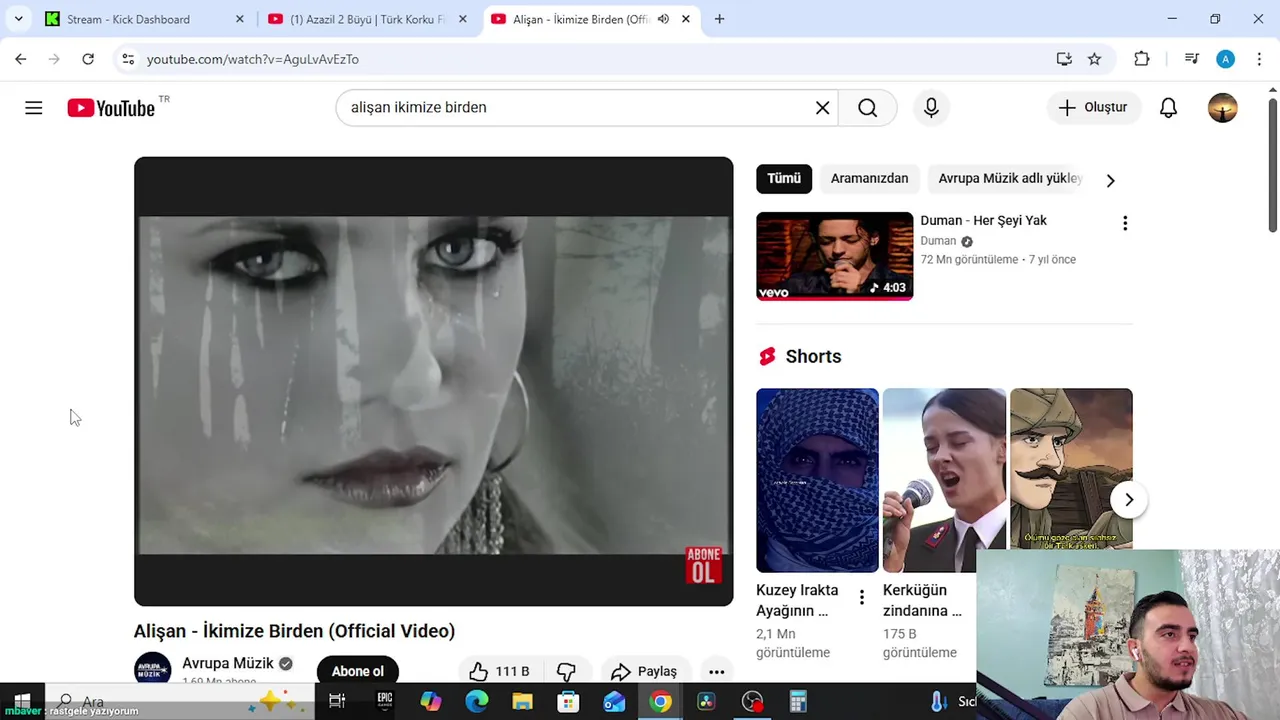Go to the YouTube home logo

coord(111,108)
